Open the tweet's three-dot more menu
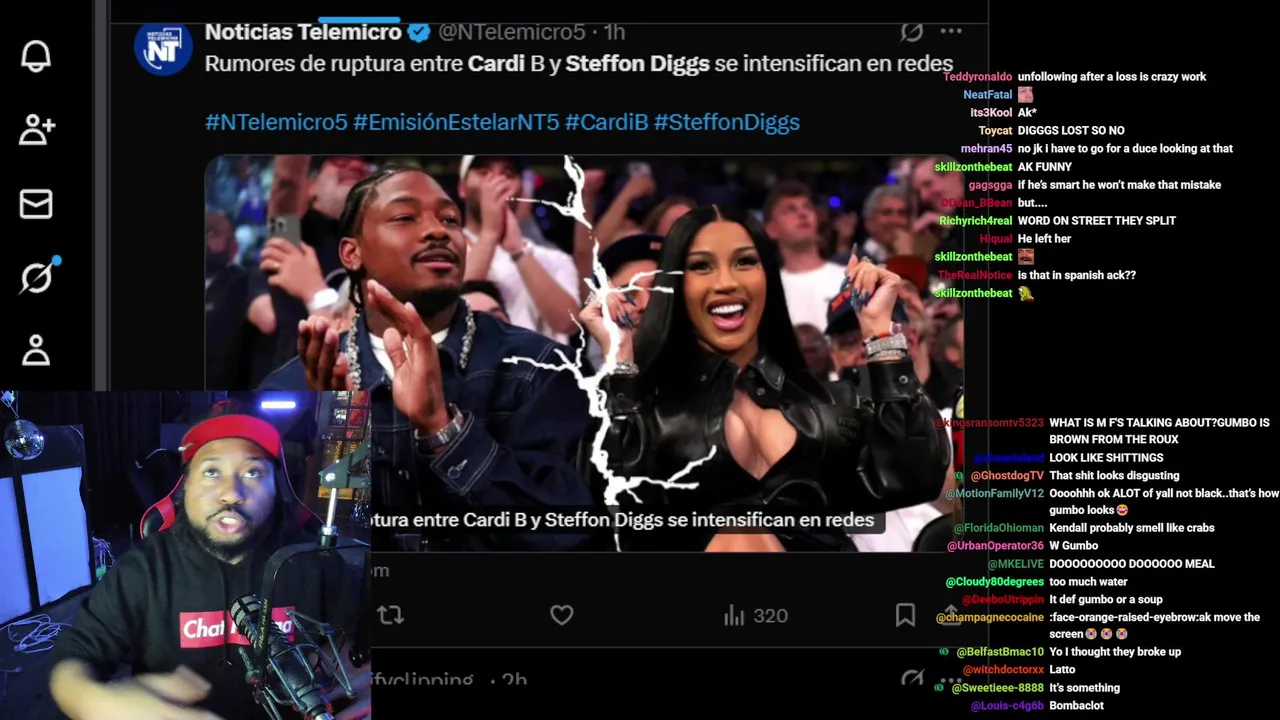This screenshot has height=720, width=1280. [x=951, y=32]
